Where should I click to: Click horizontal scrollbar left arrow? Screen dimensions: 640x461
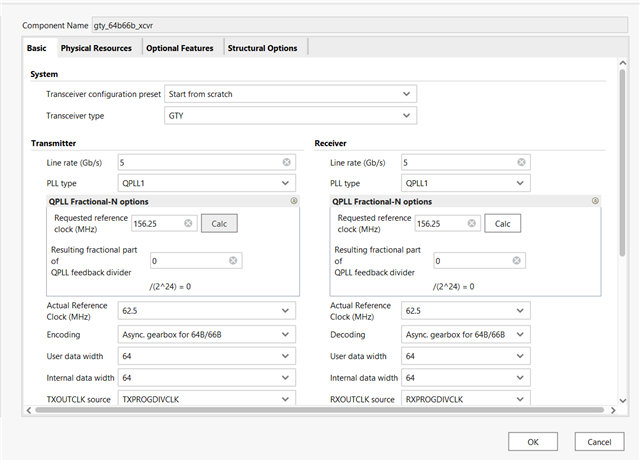(29, 410)
